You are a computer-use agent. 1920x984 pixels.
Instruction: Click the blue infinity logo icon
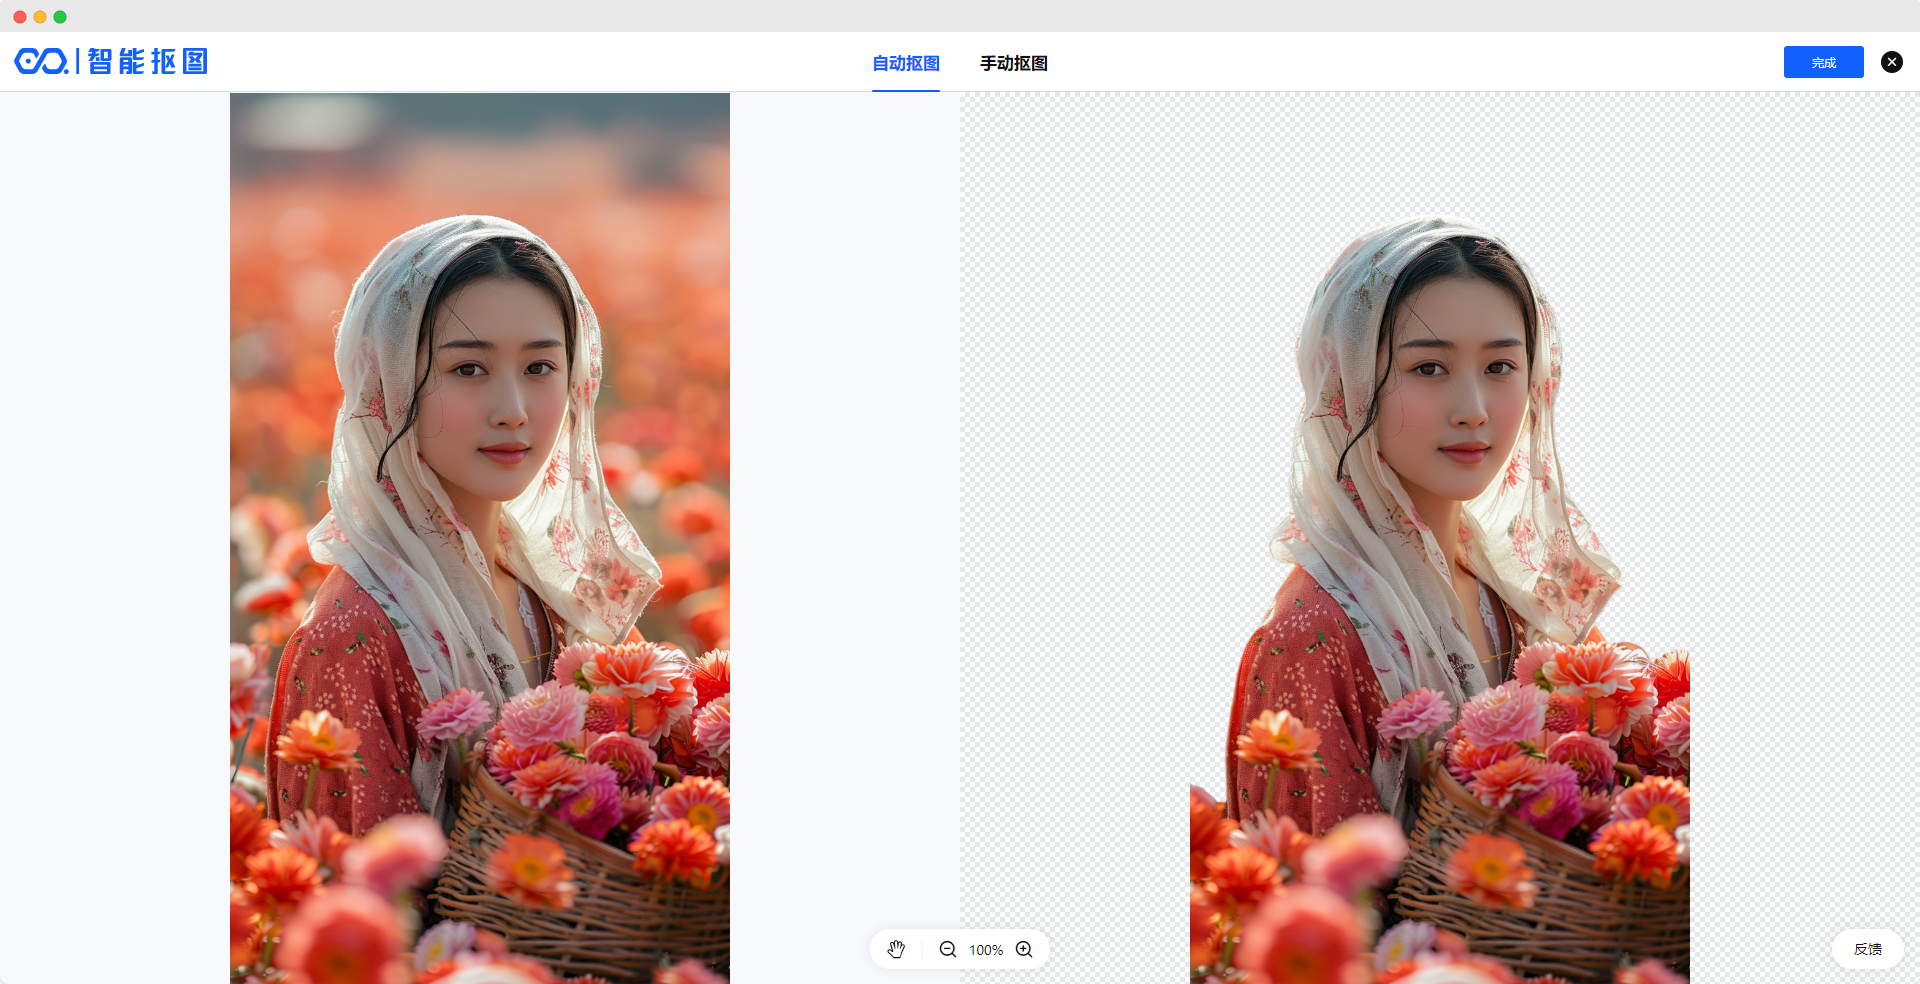(41, 61)
